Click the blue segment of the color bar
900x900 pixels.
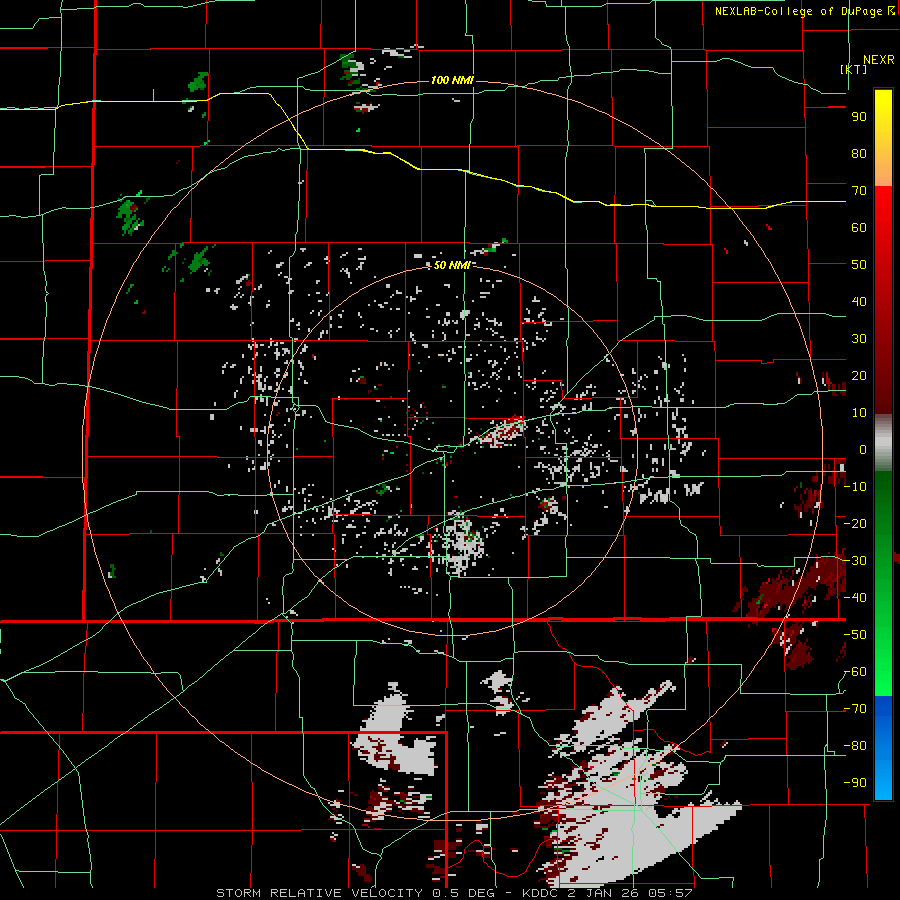click(x=883, y=748)
